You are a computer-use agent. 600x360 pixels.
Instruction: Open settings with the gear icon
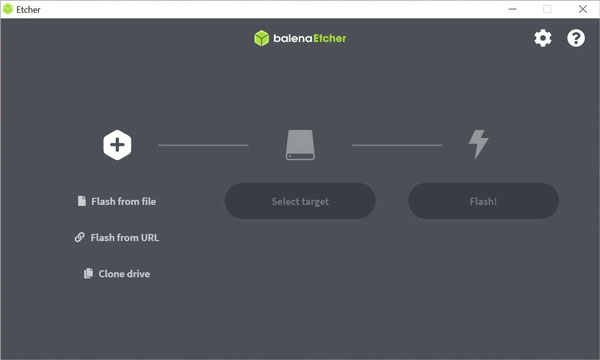click(x=543, y=38)
